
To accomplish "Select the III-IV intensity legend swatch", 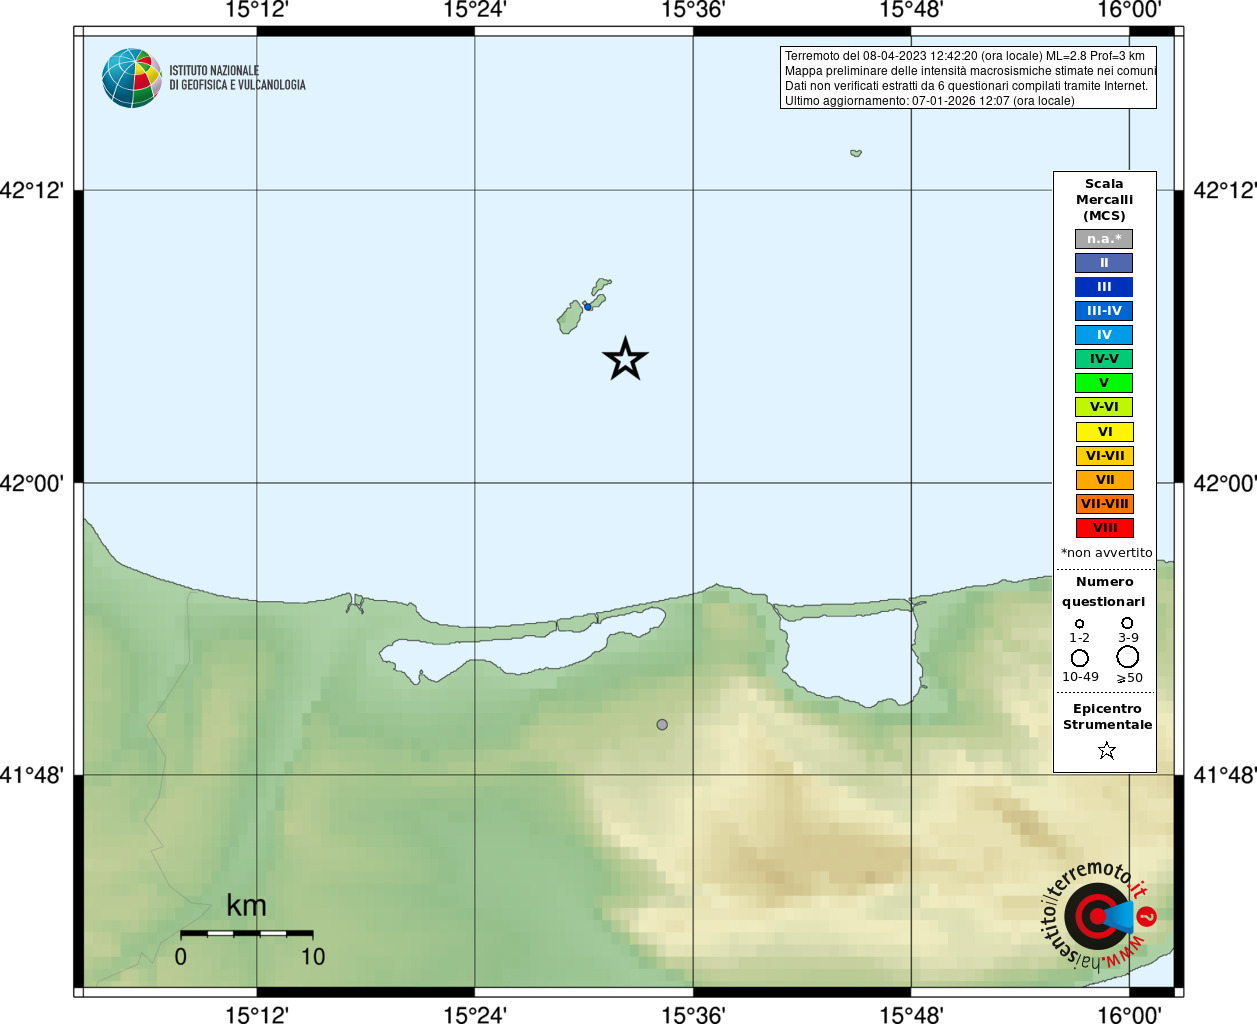I will (1104, 311).
